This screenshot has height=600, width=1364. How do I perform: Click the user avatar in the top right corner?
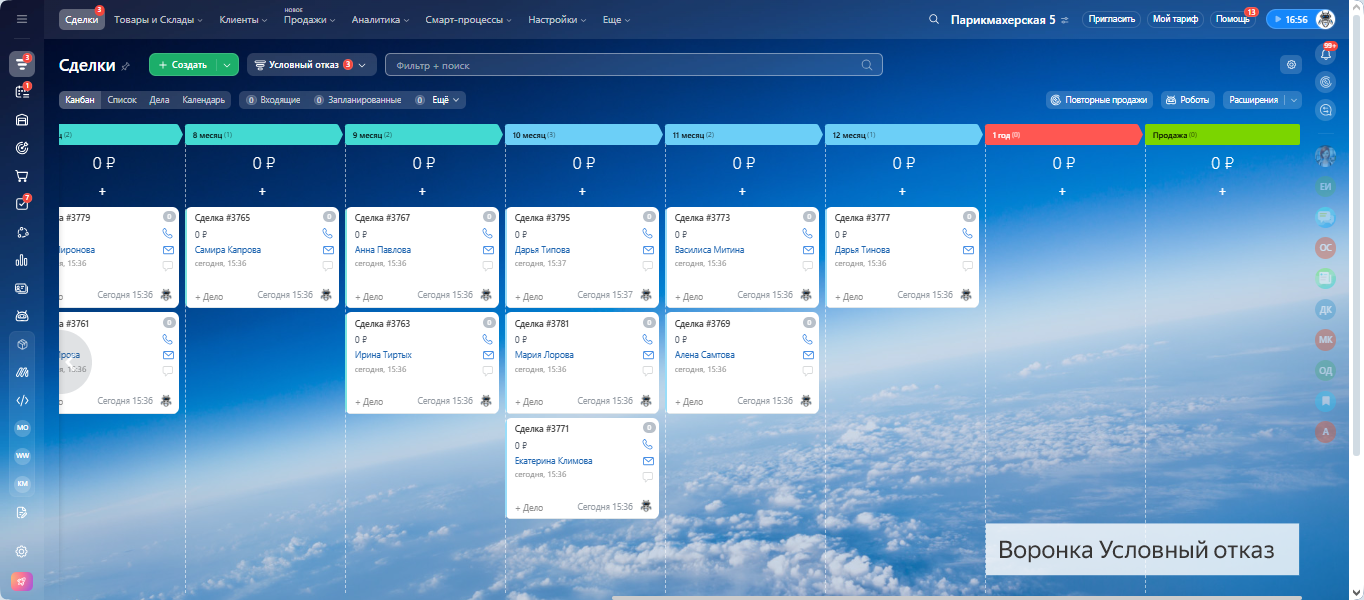tap(1326, 19)
